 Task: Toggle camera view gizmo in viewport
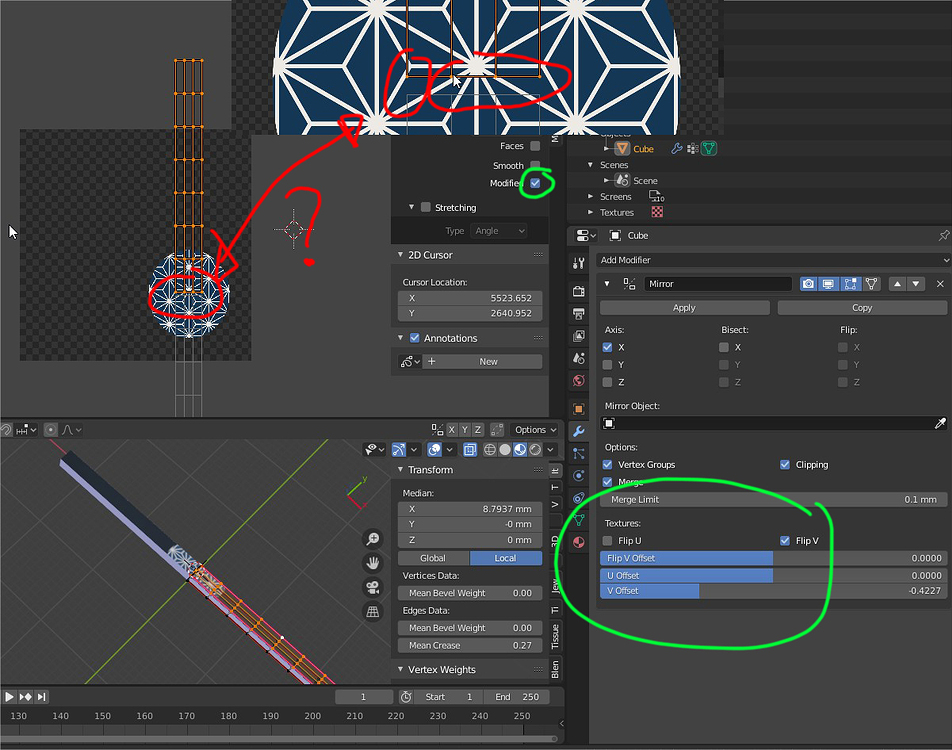tap(373, 587)
